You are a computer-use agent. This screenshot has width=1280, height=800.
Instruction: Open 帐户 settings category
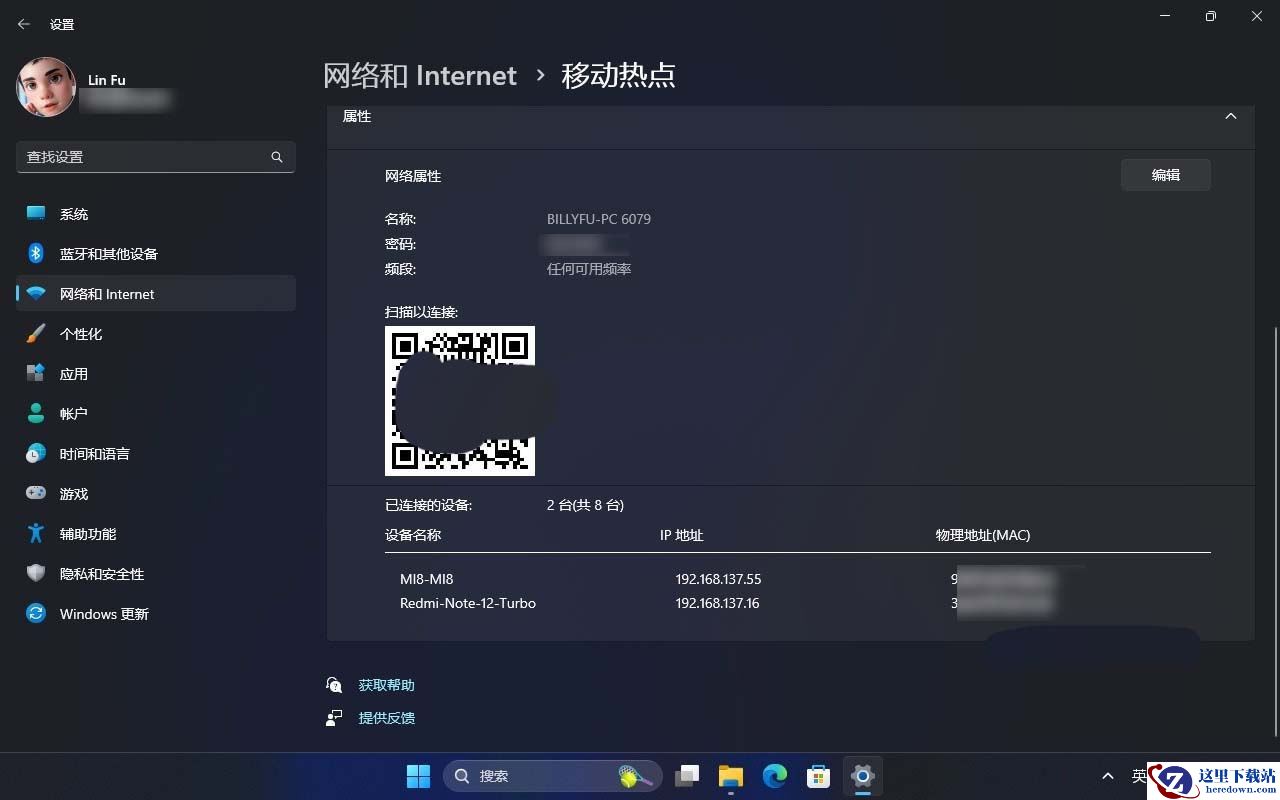(x=156, y=414)
